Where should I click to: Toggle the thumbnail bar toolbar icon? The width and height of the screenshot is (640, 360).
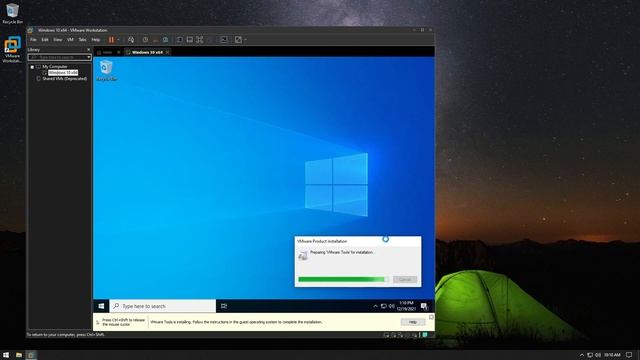point(189,40)
